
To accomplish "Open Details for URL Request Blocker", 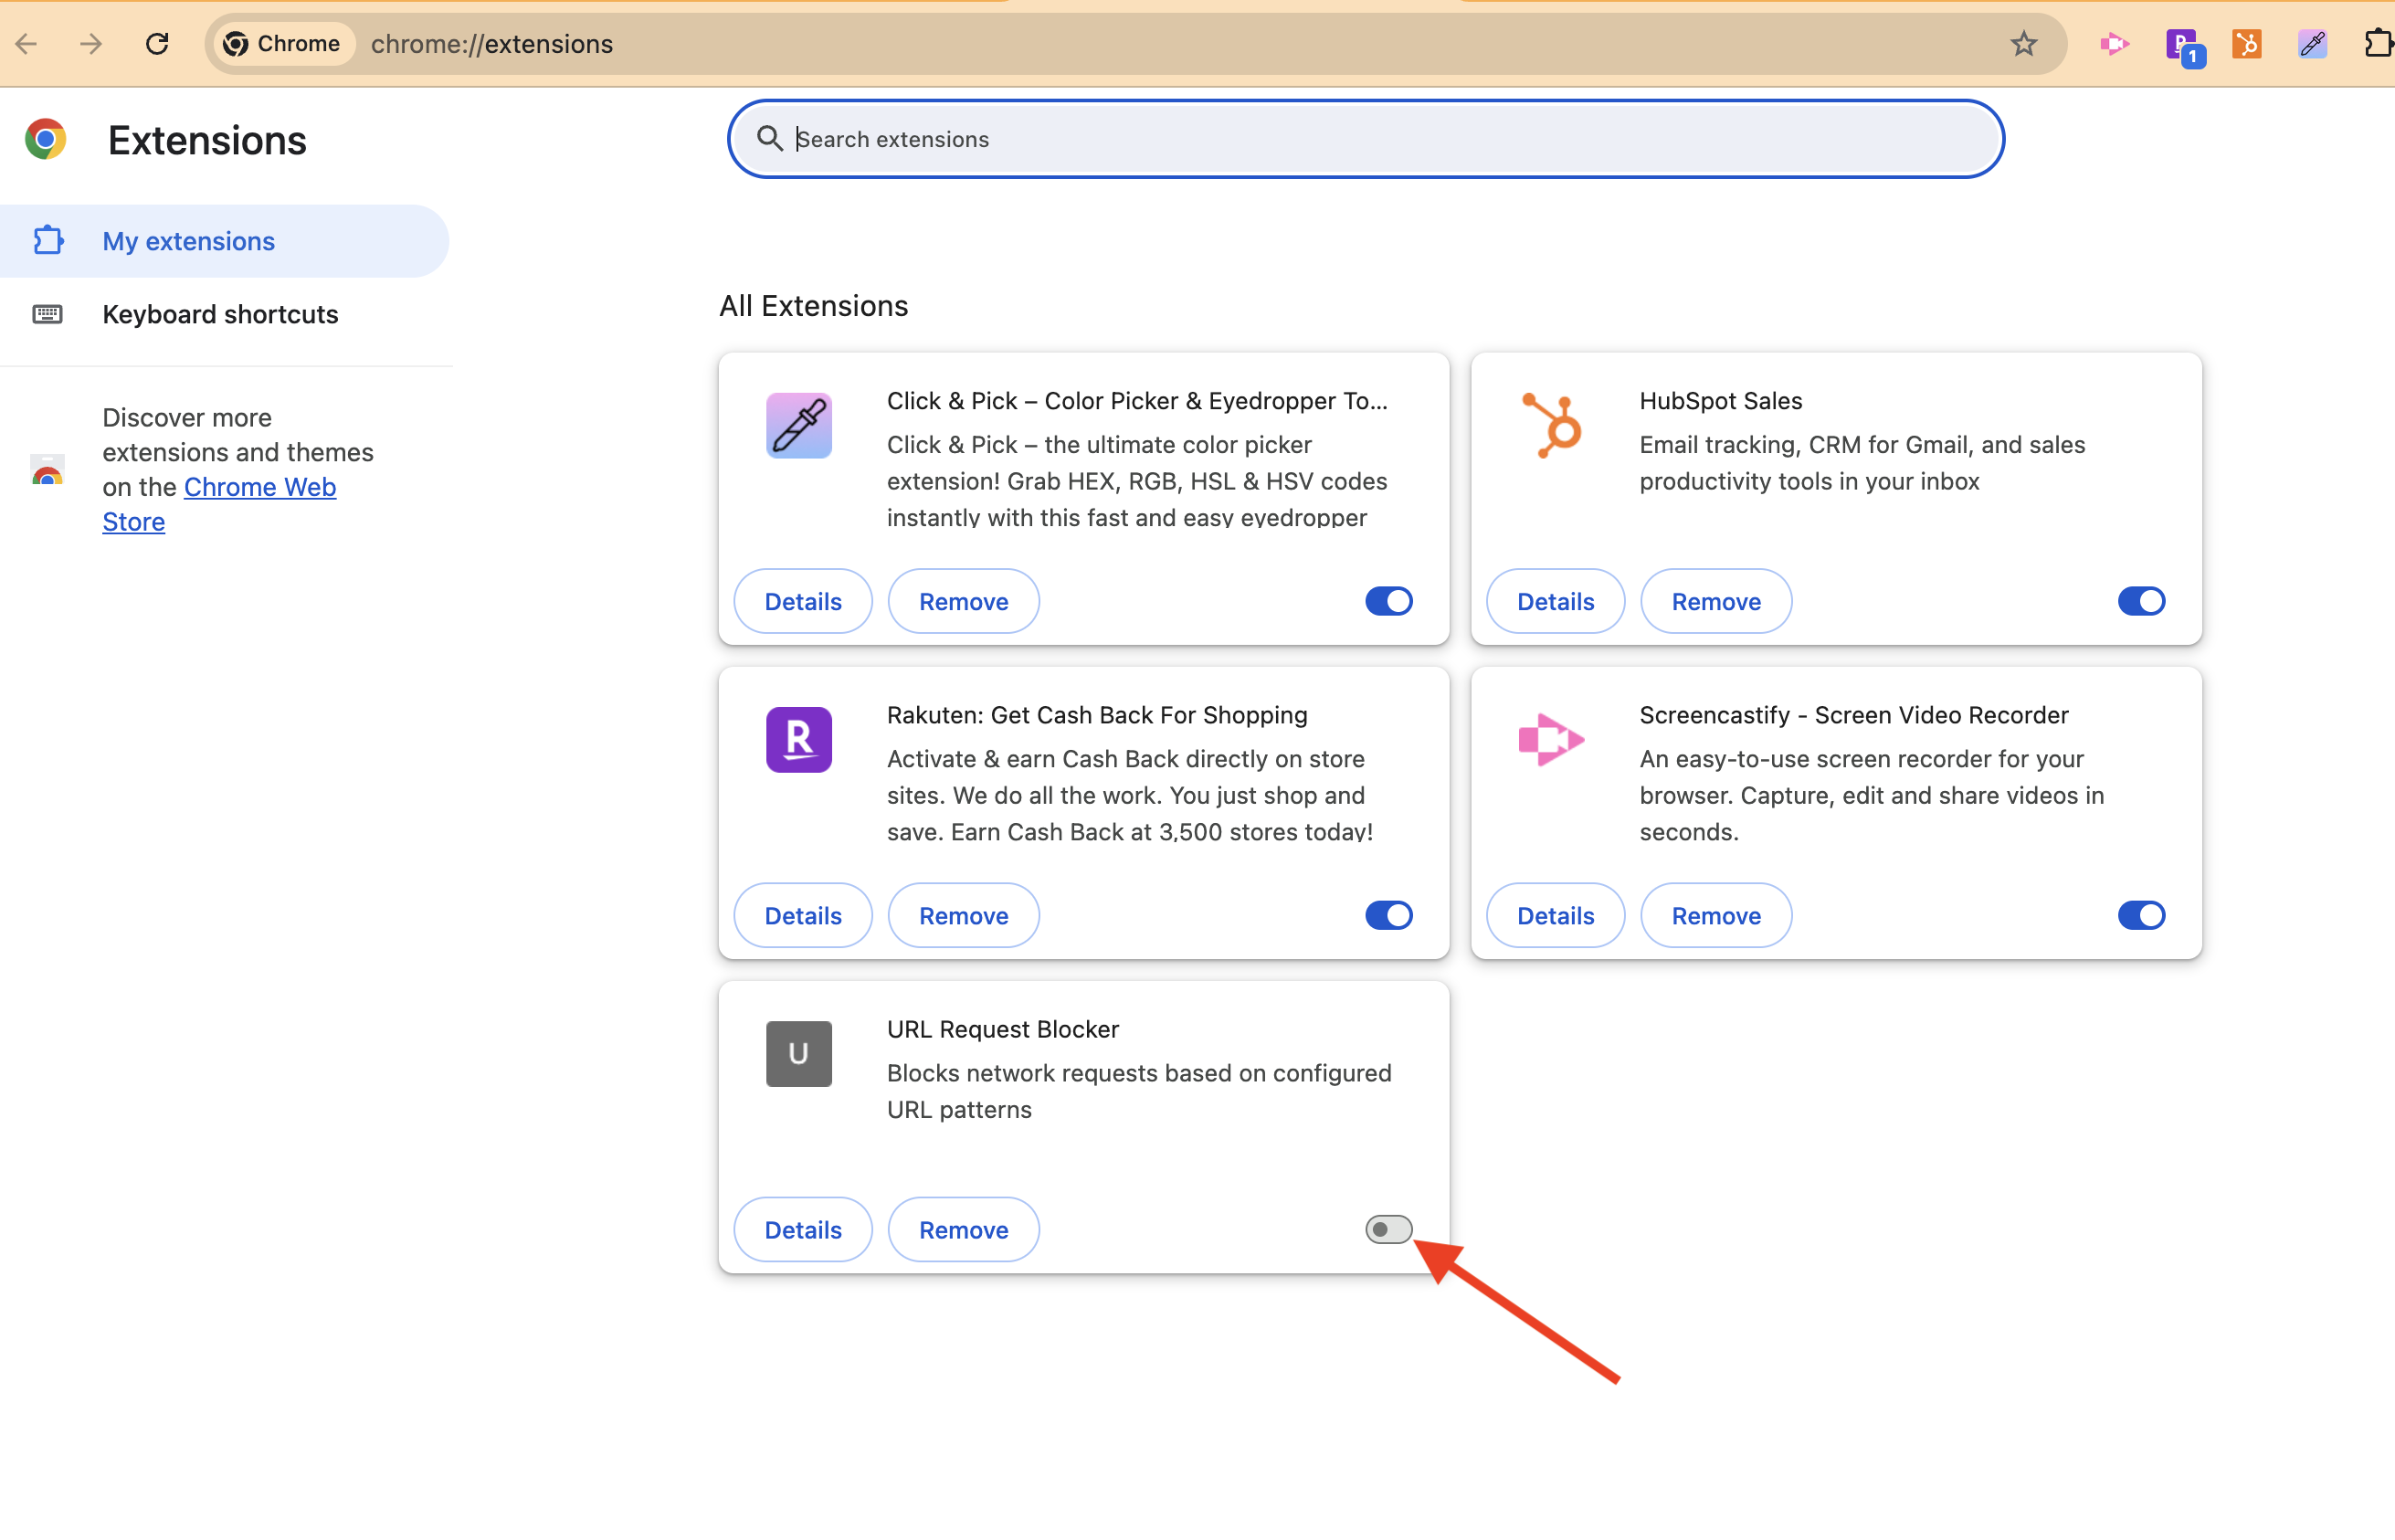I will tap(803, 1229).
